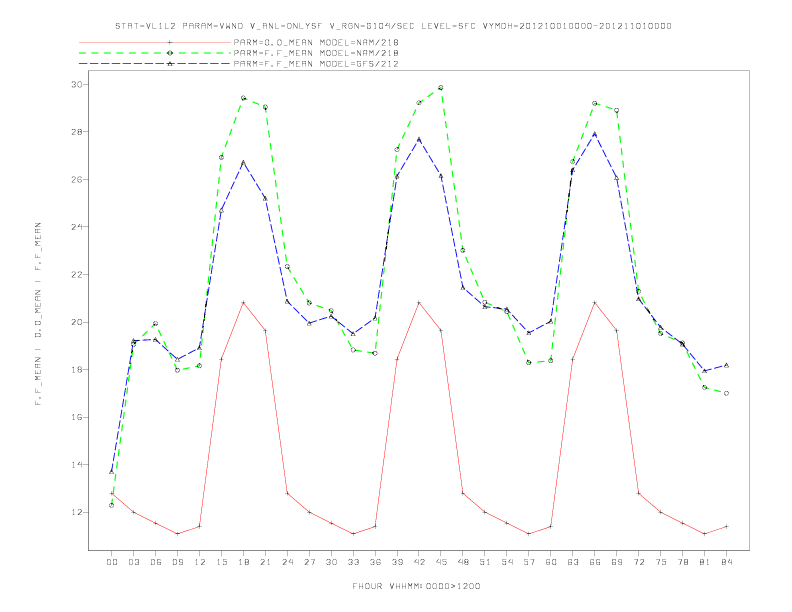
Task: Click the red plus marker at hour 84
Action: pyautogui.click(x=726, y=526)
